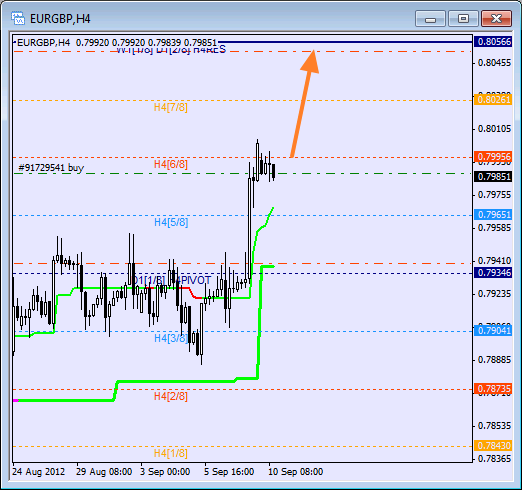The height and width of the screenshot is (490, 522).
Task: Click the H4[3/8] level label
Action: click(171, 338)
